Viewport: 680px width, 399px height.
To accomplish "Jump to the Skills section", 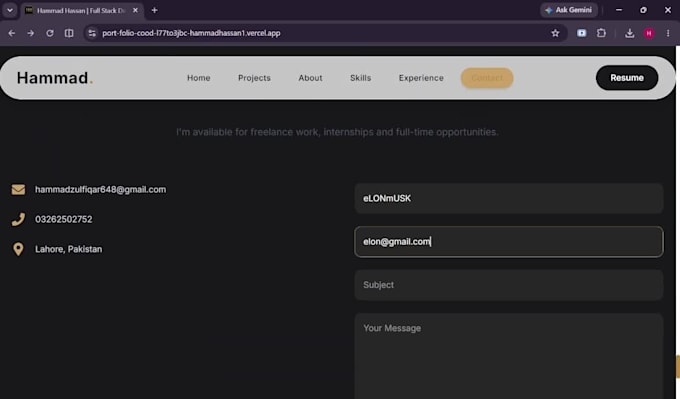I will (360, 78).
